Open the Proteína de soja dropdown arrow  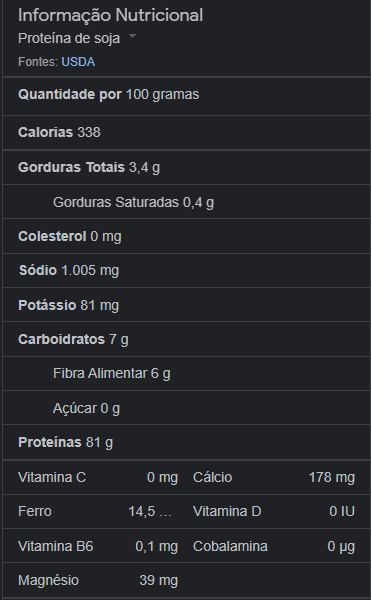[132, 36]
